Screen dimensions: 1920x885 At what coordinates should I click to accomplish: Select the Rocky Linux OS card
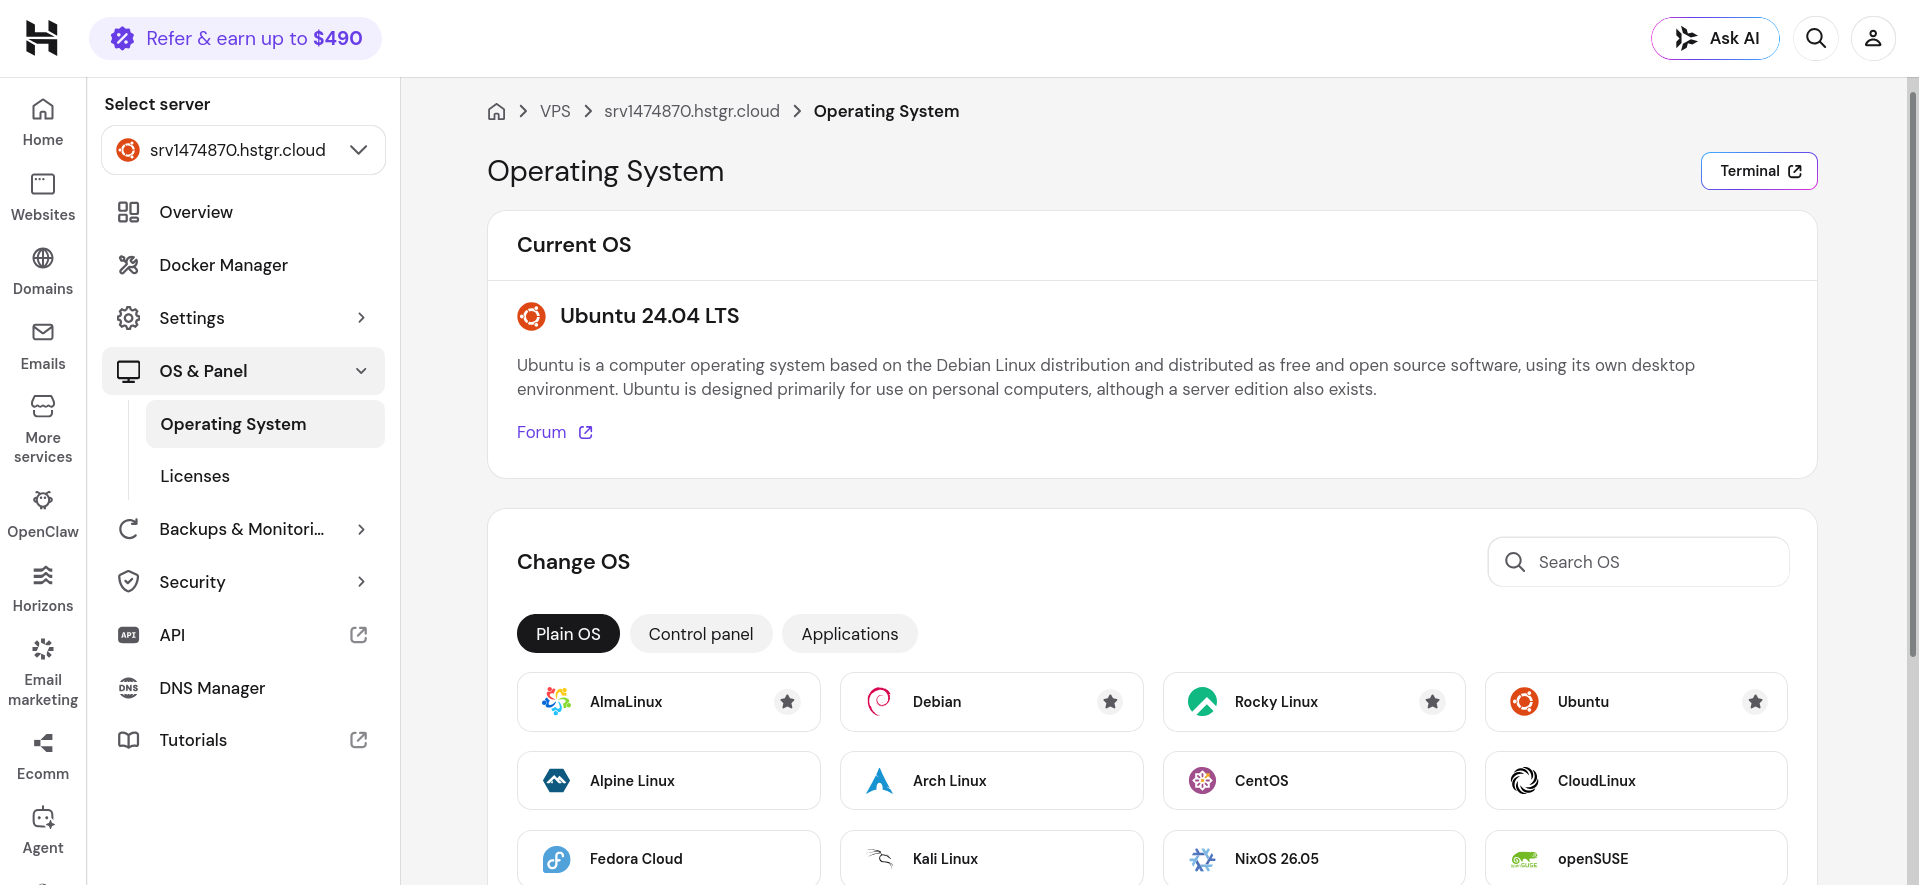coord(1314,702)
